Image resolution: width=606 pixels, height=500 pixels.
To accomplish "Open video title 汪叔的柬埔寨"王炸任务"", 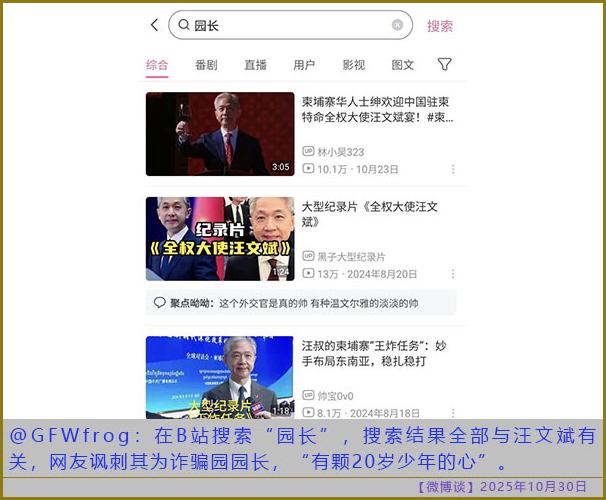I will [x=374, y=354].
